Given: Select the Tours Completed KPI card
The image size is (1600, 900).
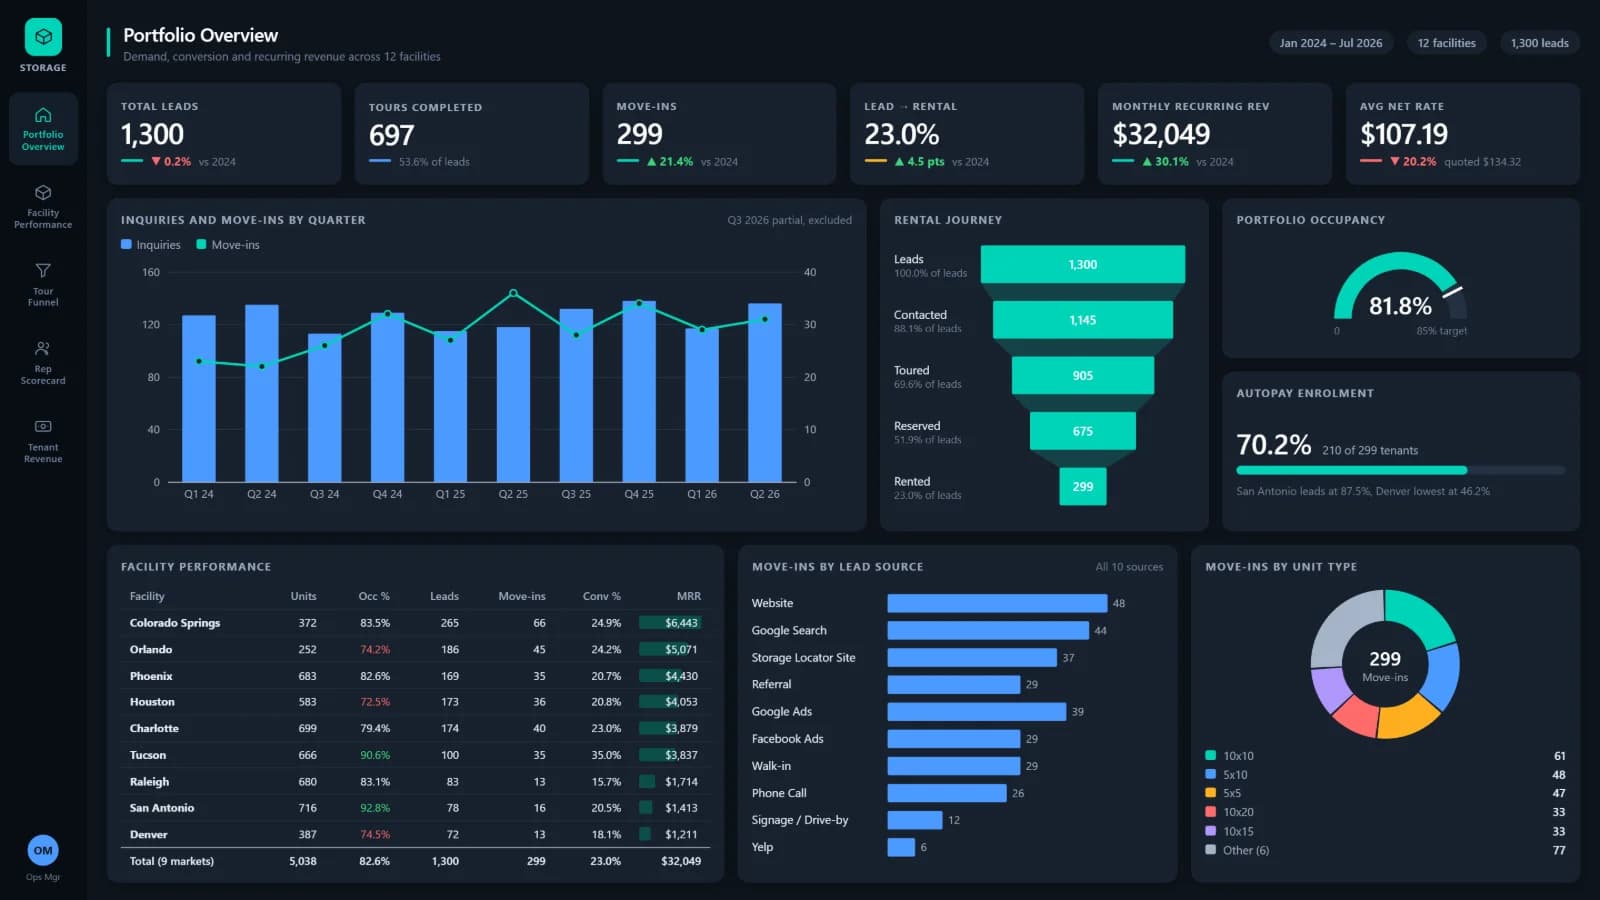Looking at the screenshot, I should (x=472, y=134).
